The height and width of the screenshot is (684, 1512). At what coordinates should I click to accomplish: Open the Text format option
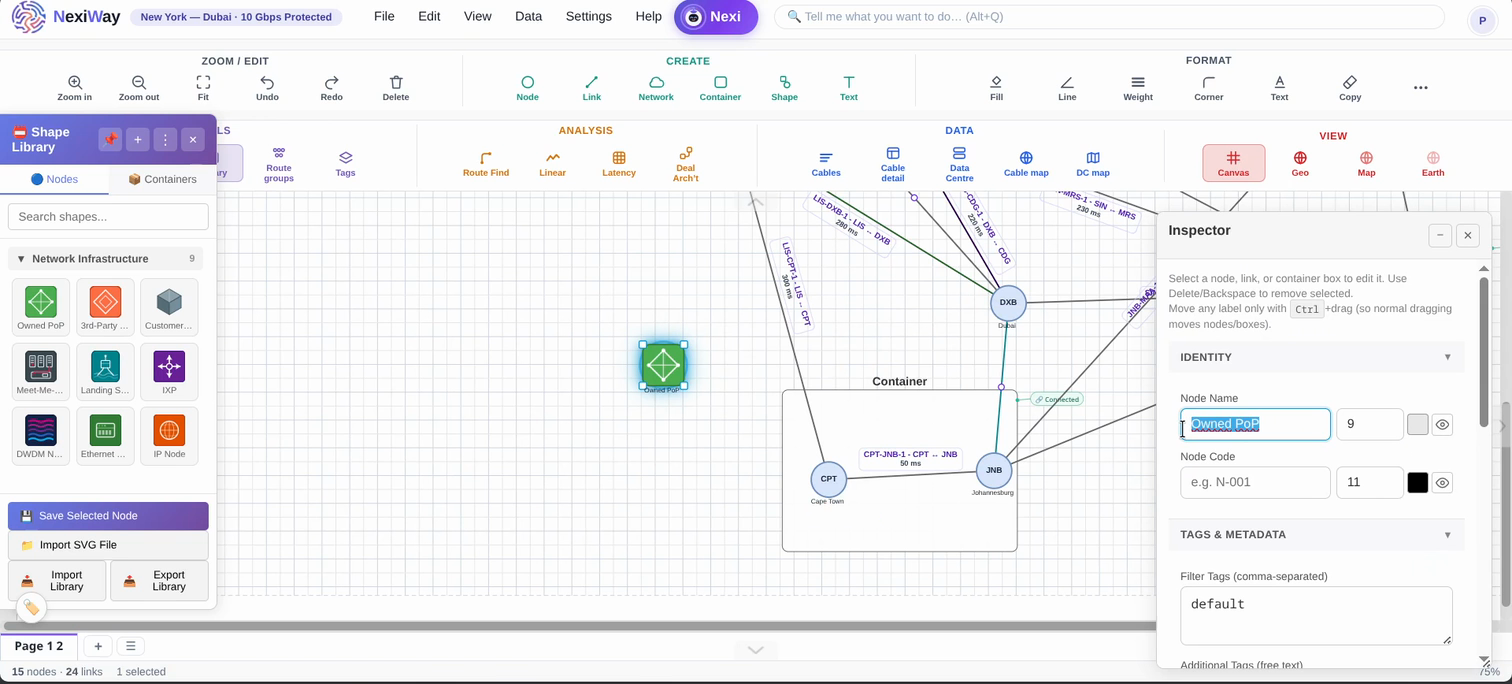coord(1279,88)
